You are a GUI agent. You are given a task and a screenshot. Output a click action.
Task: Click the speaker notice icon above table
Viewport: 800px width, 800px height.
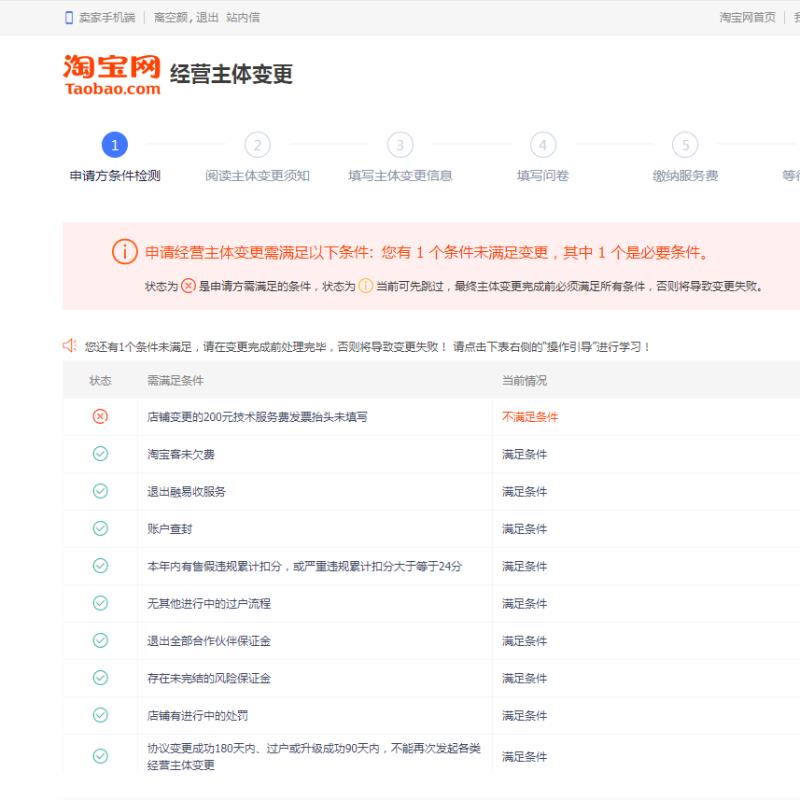coord(69,346)
